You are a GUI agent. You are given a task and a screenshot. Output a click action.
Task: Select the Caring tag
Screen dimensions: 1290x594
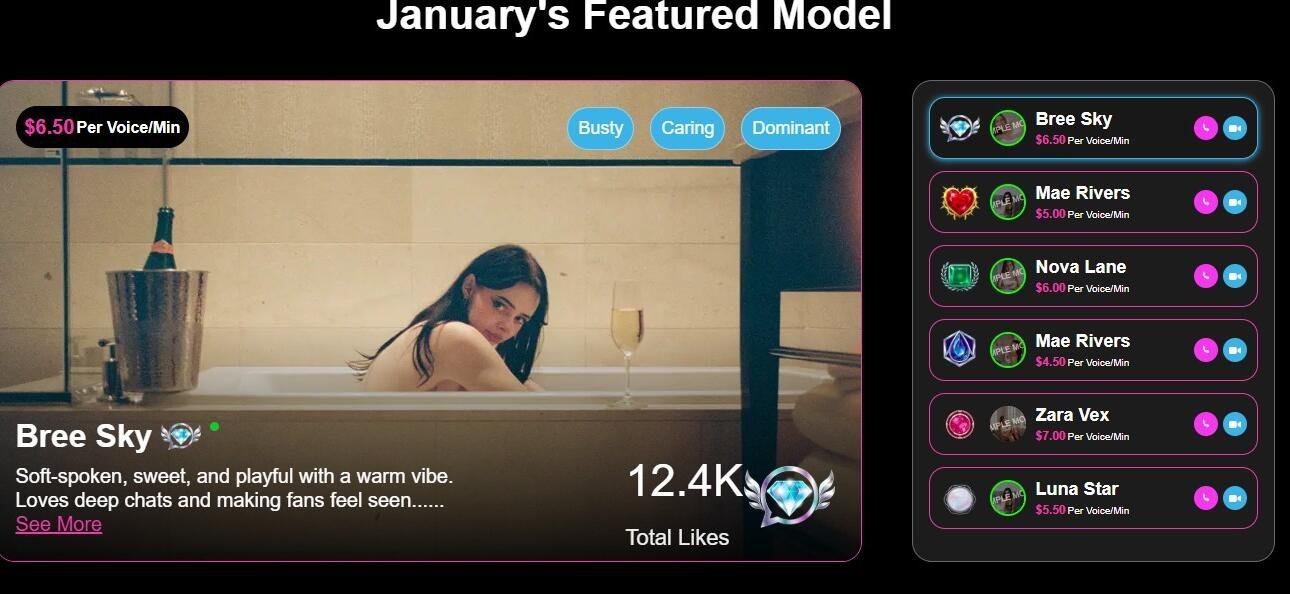point(687,128)
